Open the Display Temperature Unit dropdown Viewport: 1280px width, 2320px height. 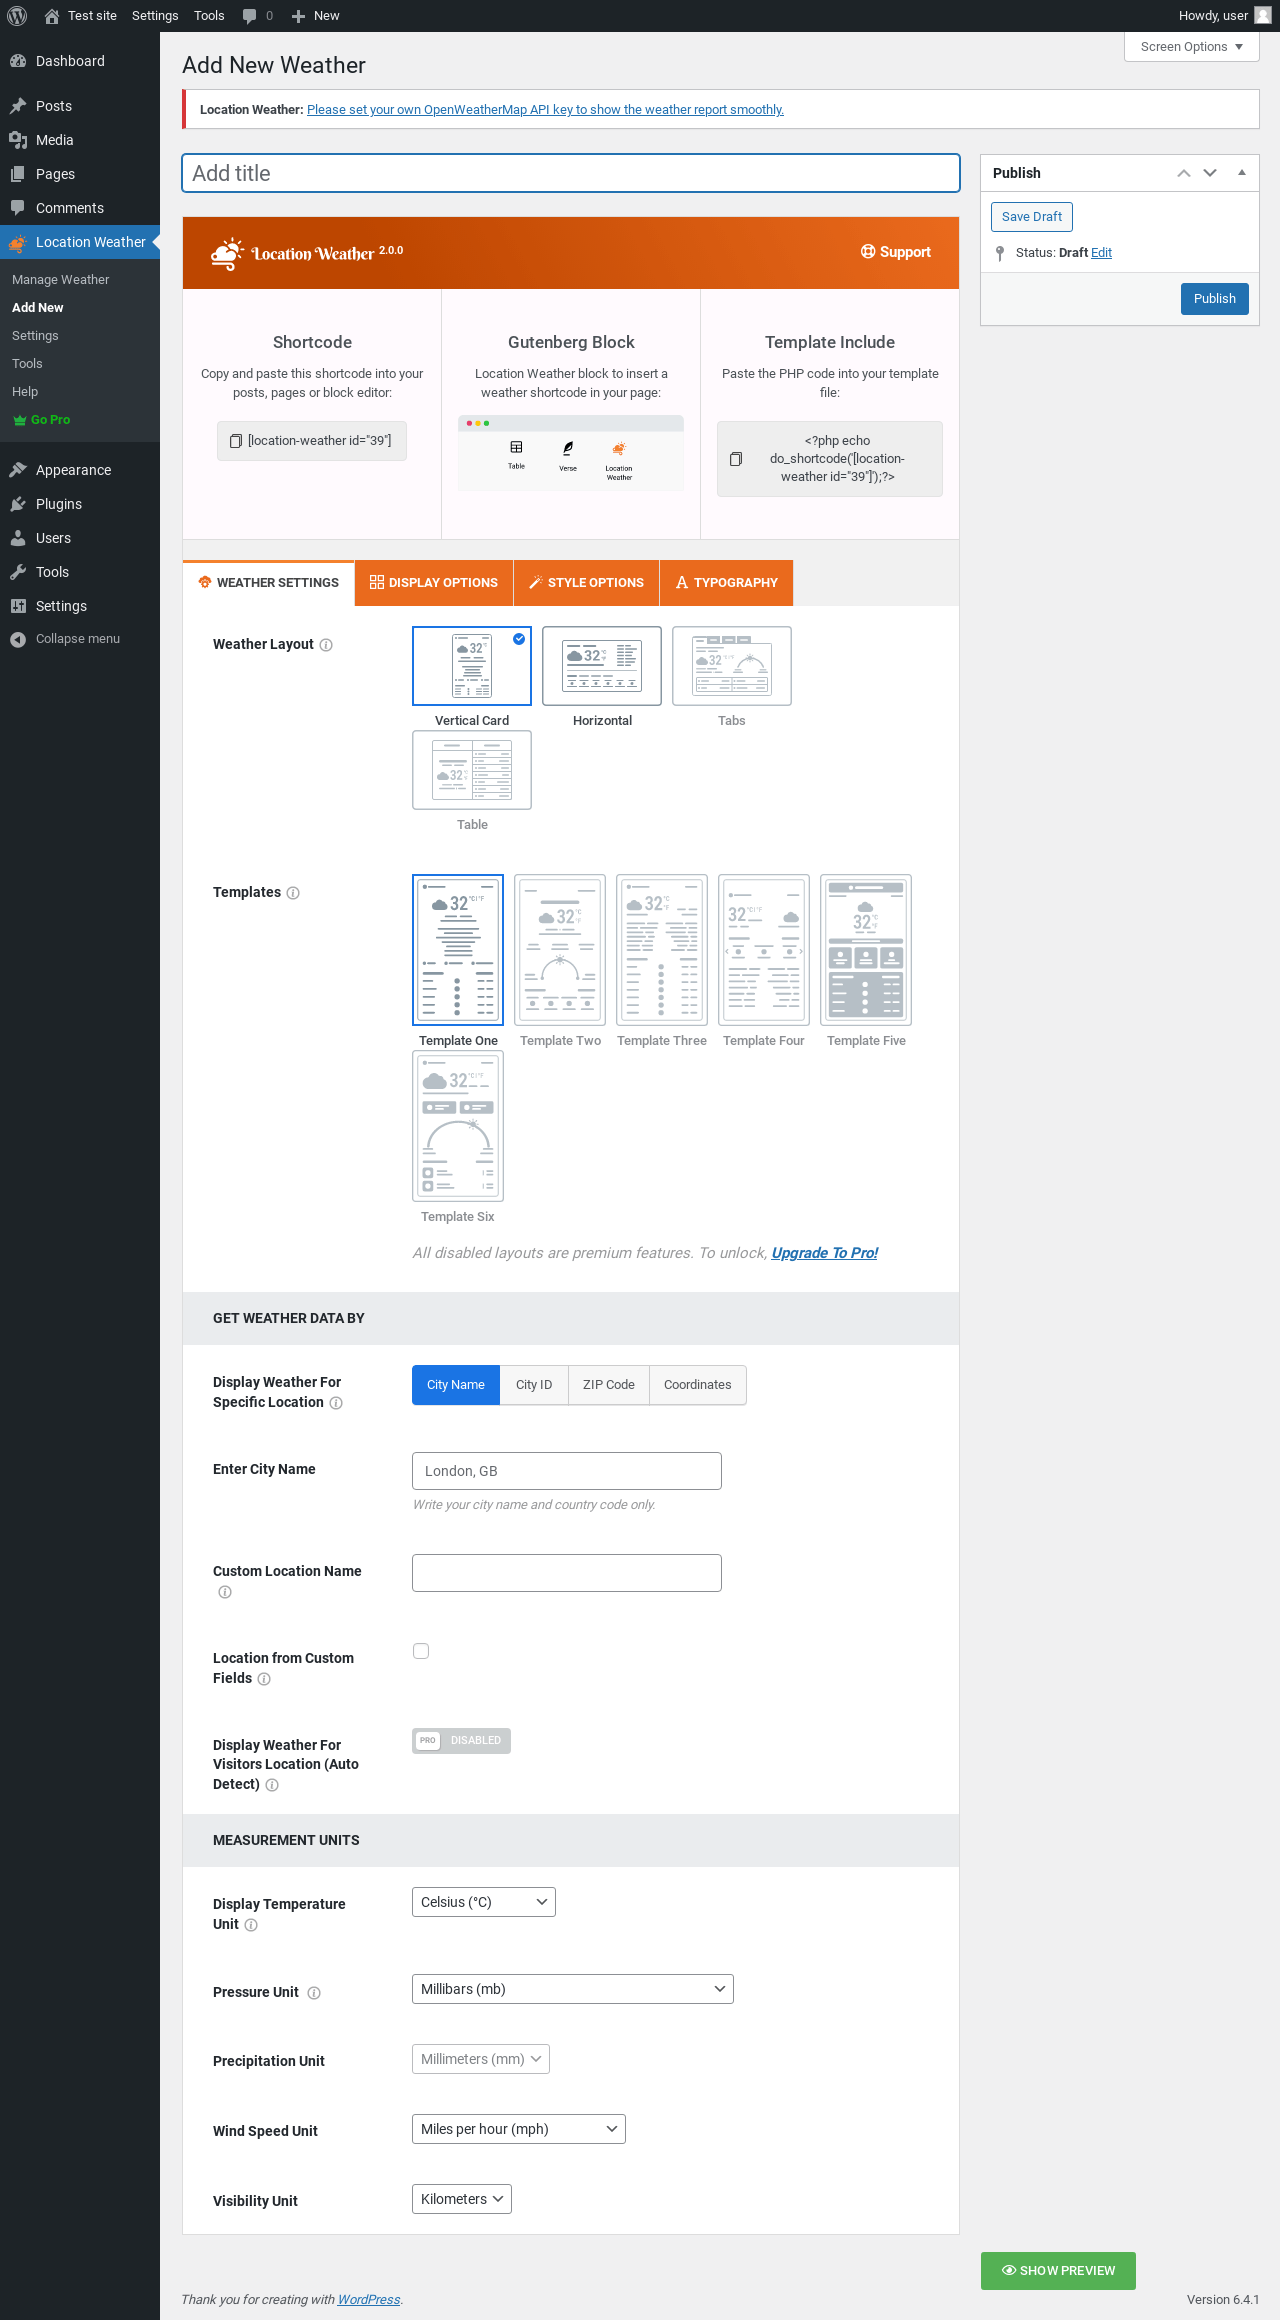pos(483,1902)
